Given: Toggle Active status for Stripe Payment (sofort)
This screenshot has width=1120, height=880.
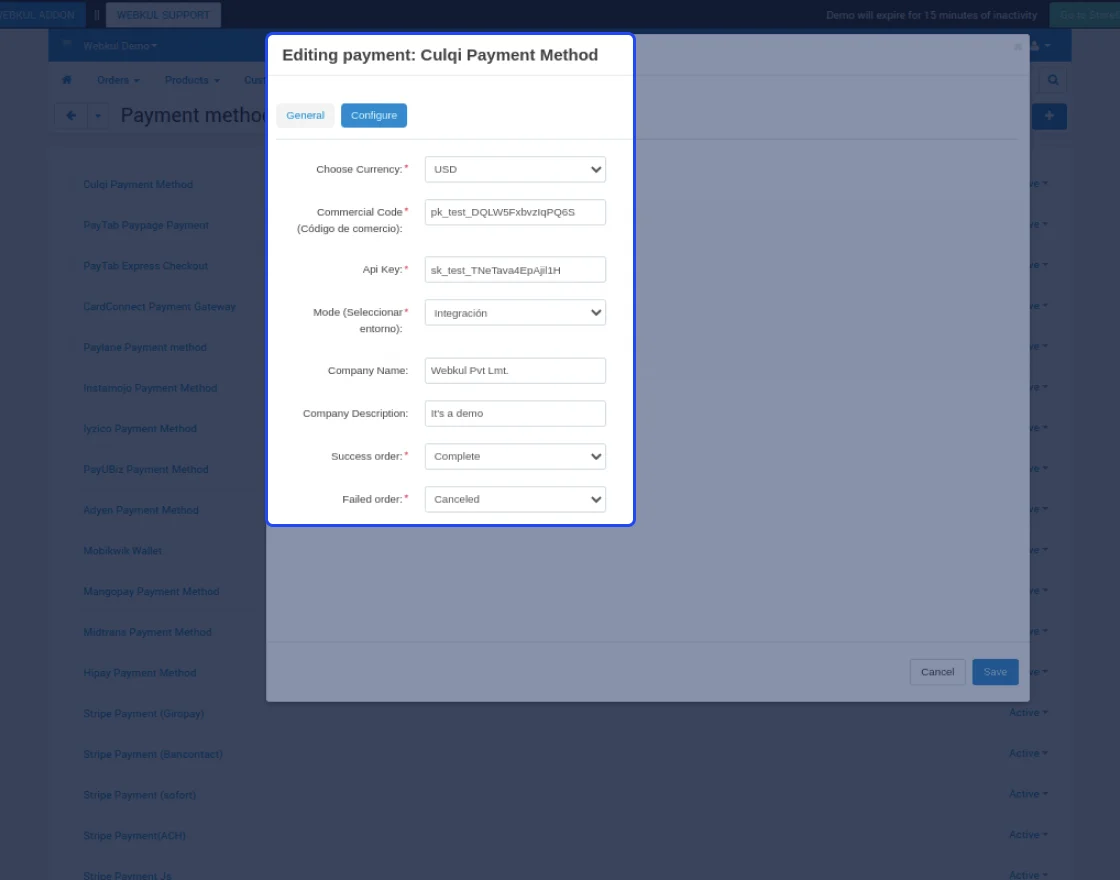Looking at the screenshot, I should 1028,794.
